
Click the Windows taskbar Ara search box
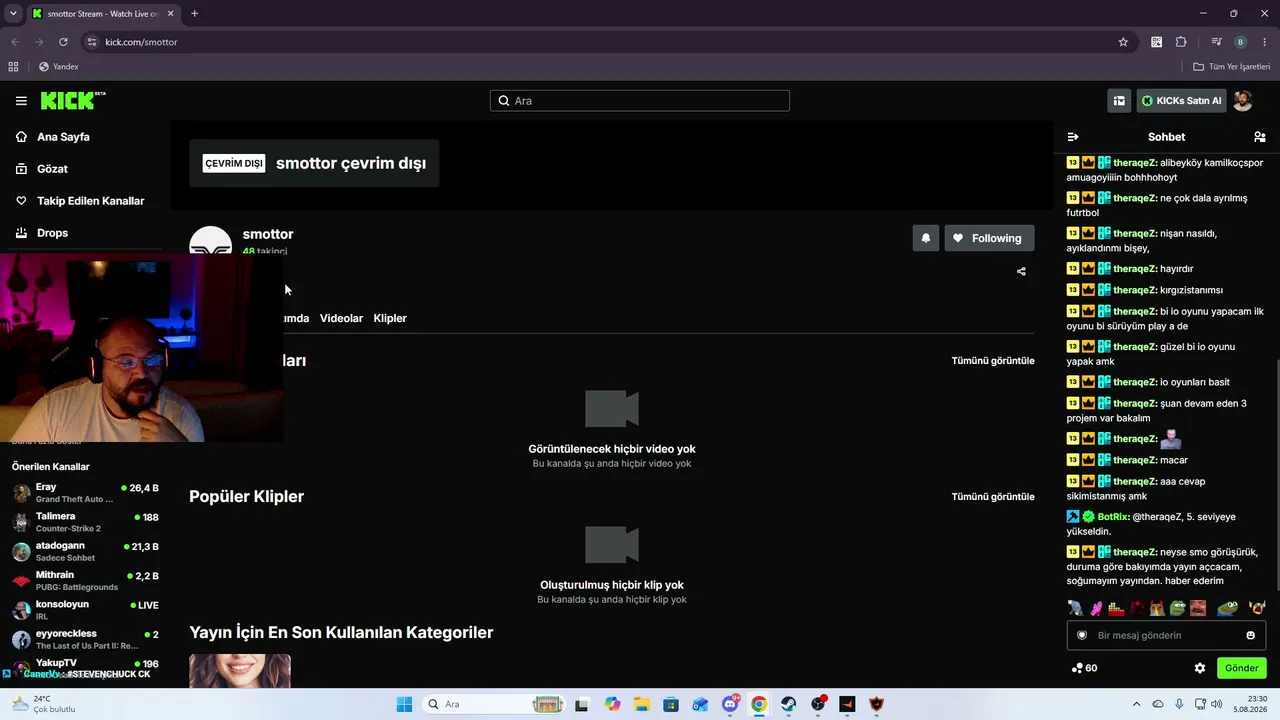pyautogui.click(x=493, y=704)
